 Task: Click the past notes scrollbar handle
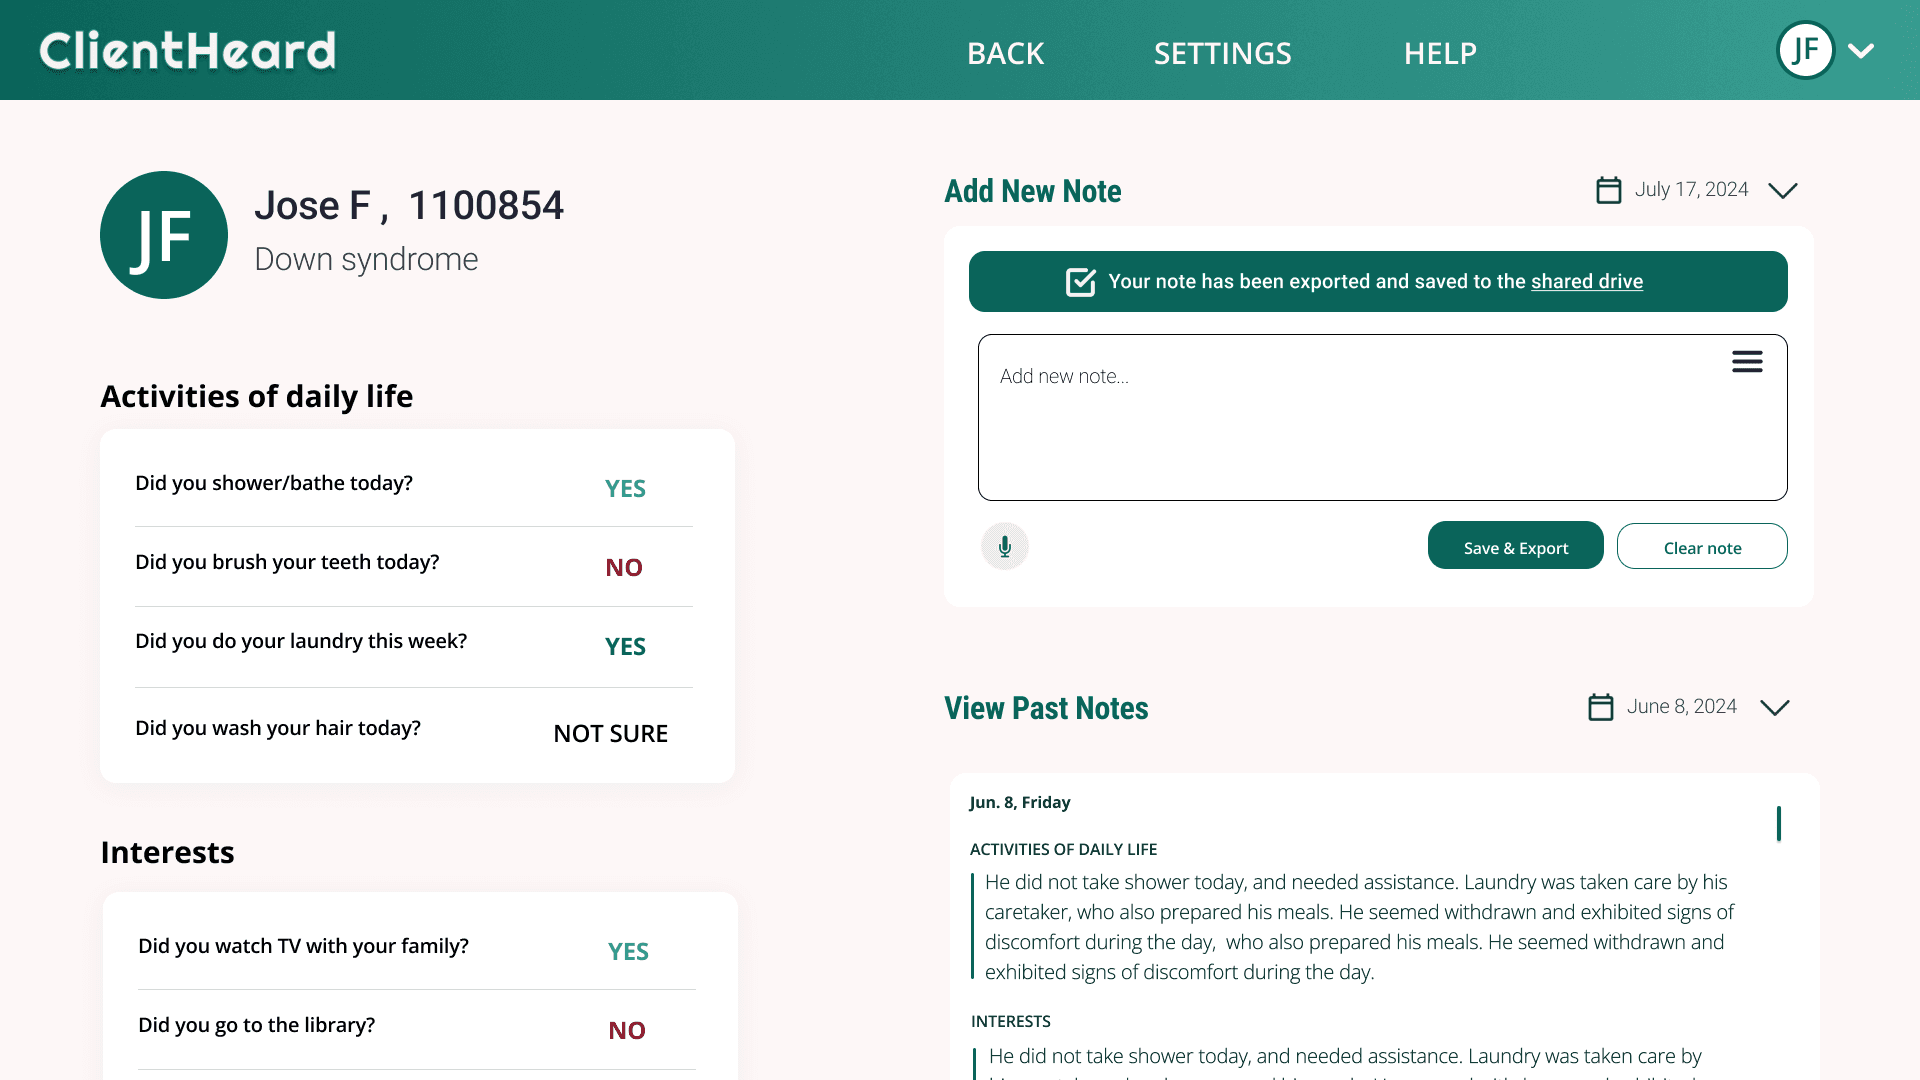1778,824
